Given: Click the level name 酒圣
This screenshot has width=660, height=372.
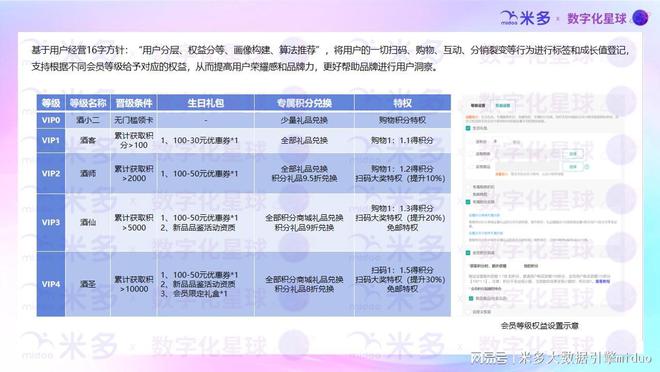Looking at the screenshot, I should (x=88, y=284).
